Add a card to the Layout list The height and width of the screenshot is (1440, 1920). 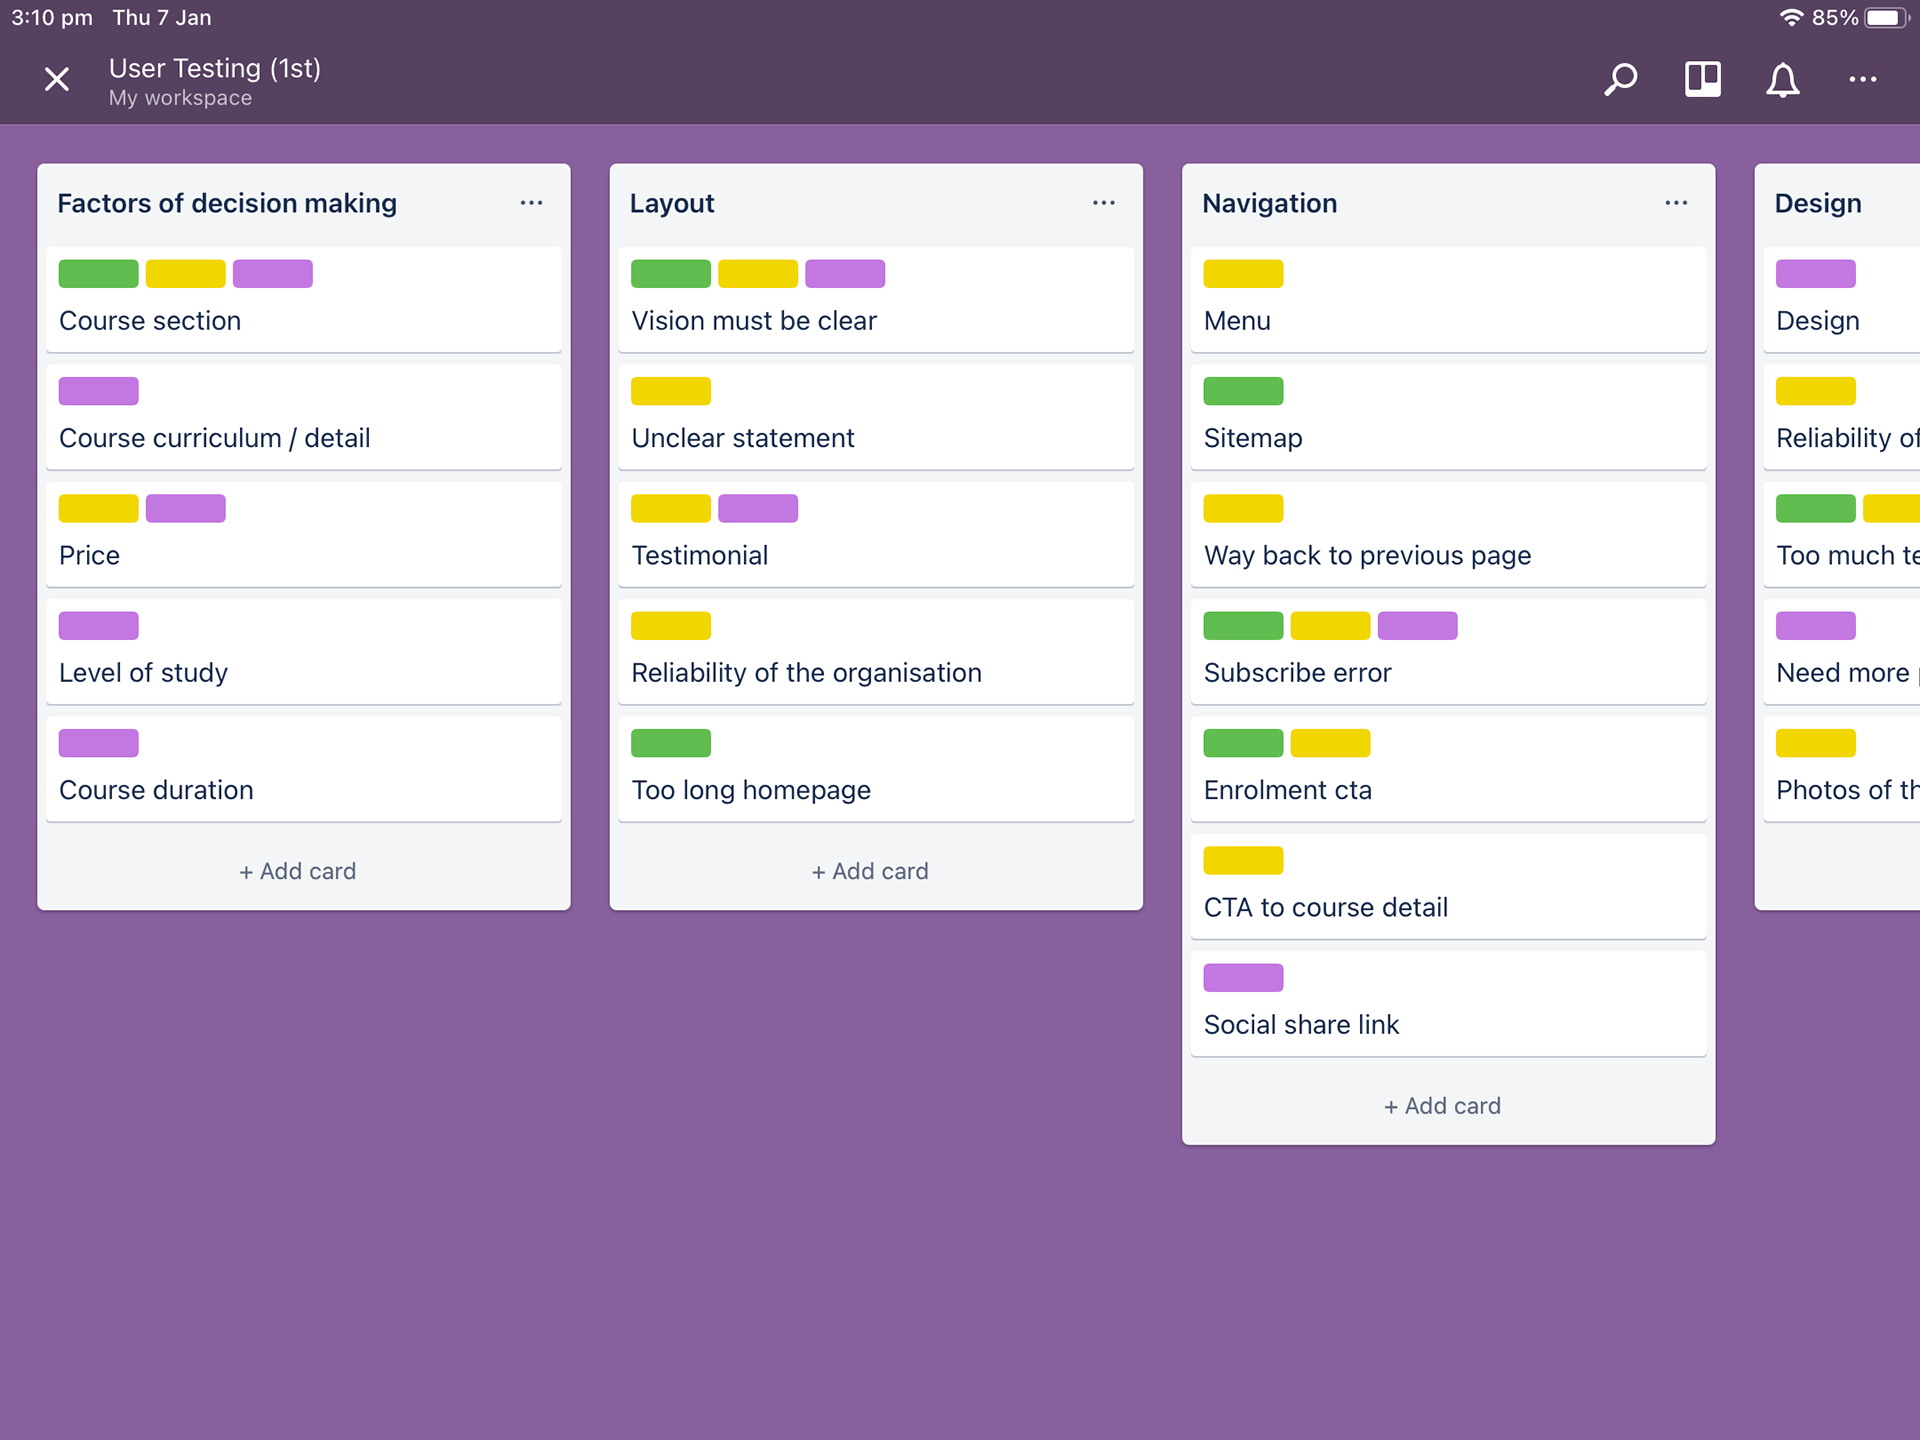click(x=870, y=871)
